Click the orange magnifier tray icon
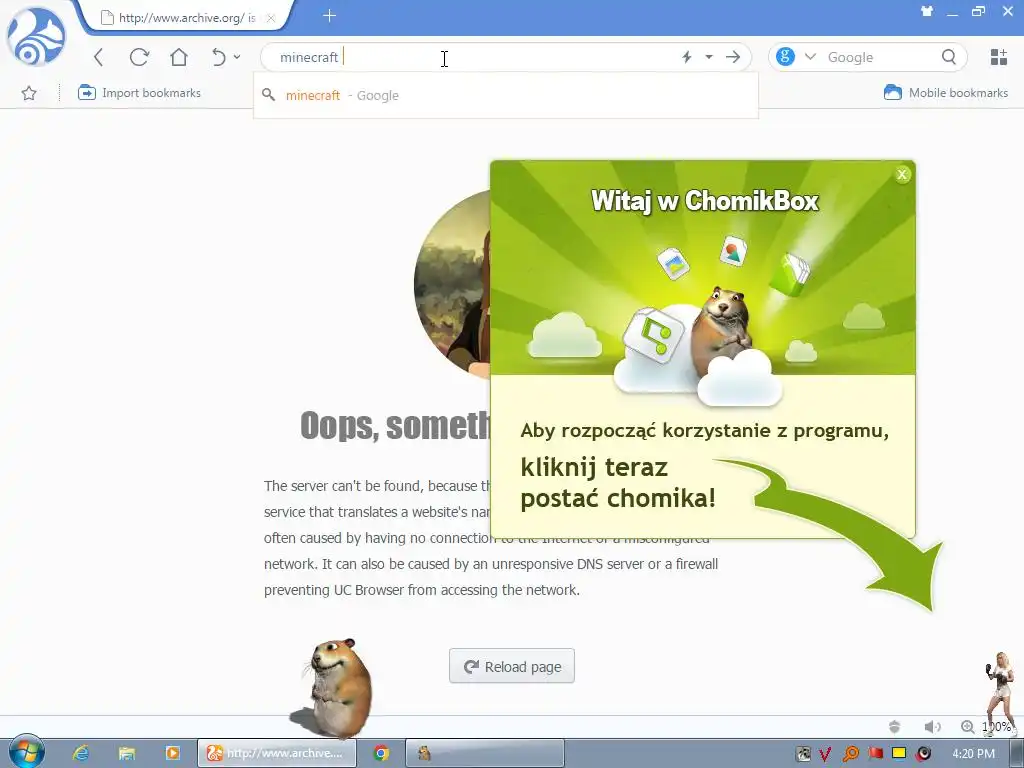 click(x=850, y=754)
